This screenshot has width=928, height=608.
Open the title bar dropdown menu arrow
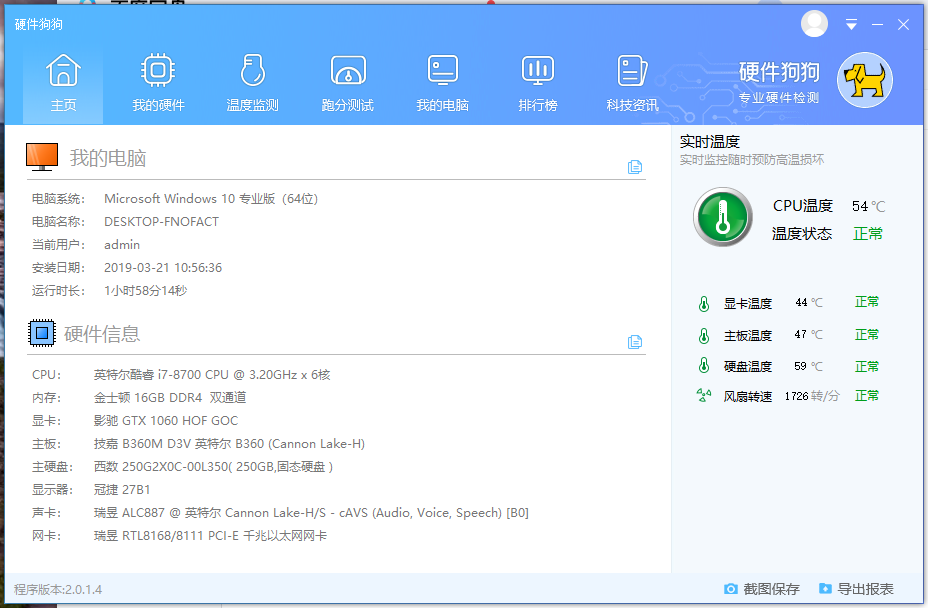pyautogui.click(x=851, y=24)
